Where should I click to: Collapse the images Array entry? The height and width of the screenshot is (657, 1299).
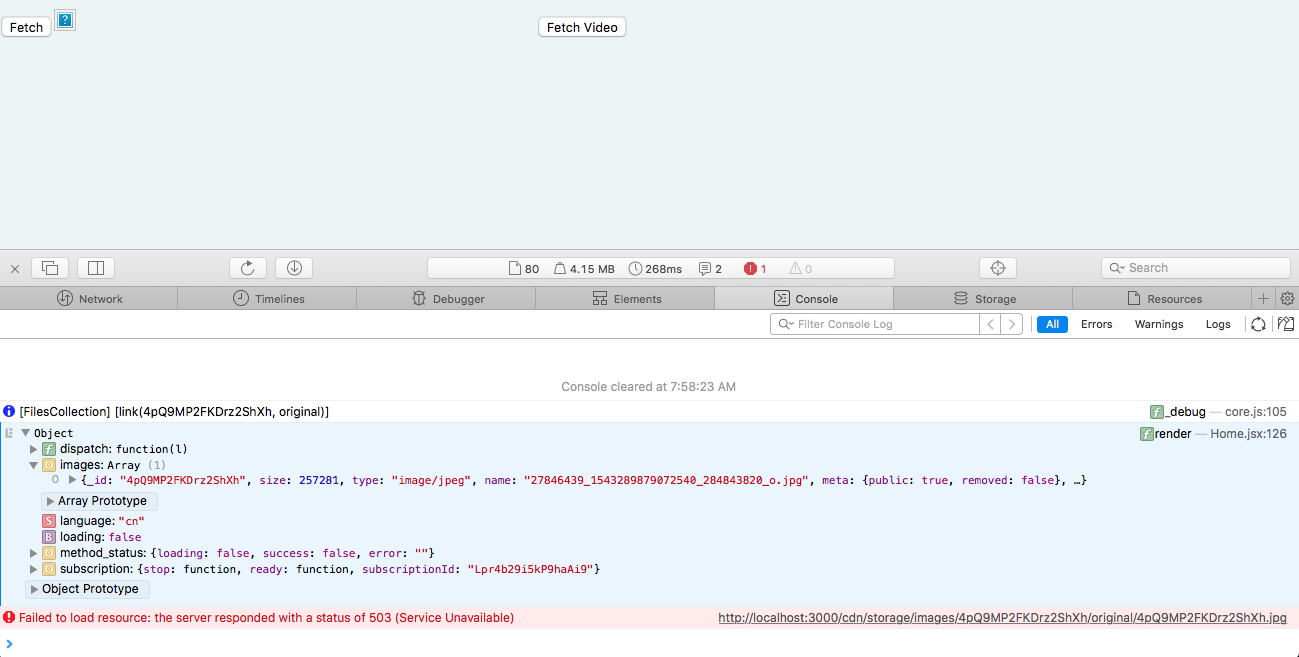tap(33, 464)
